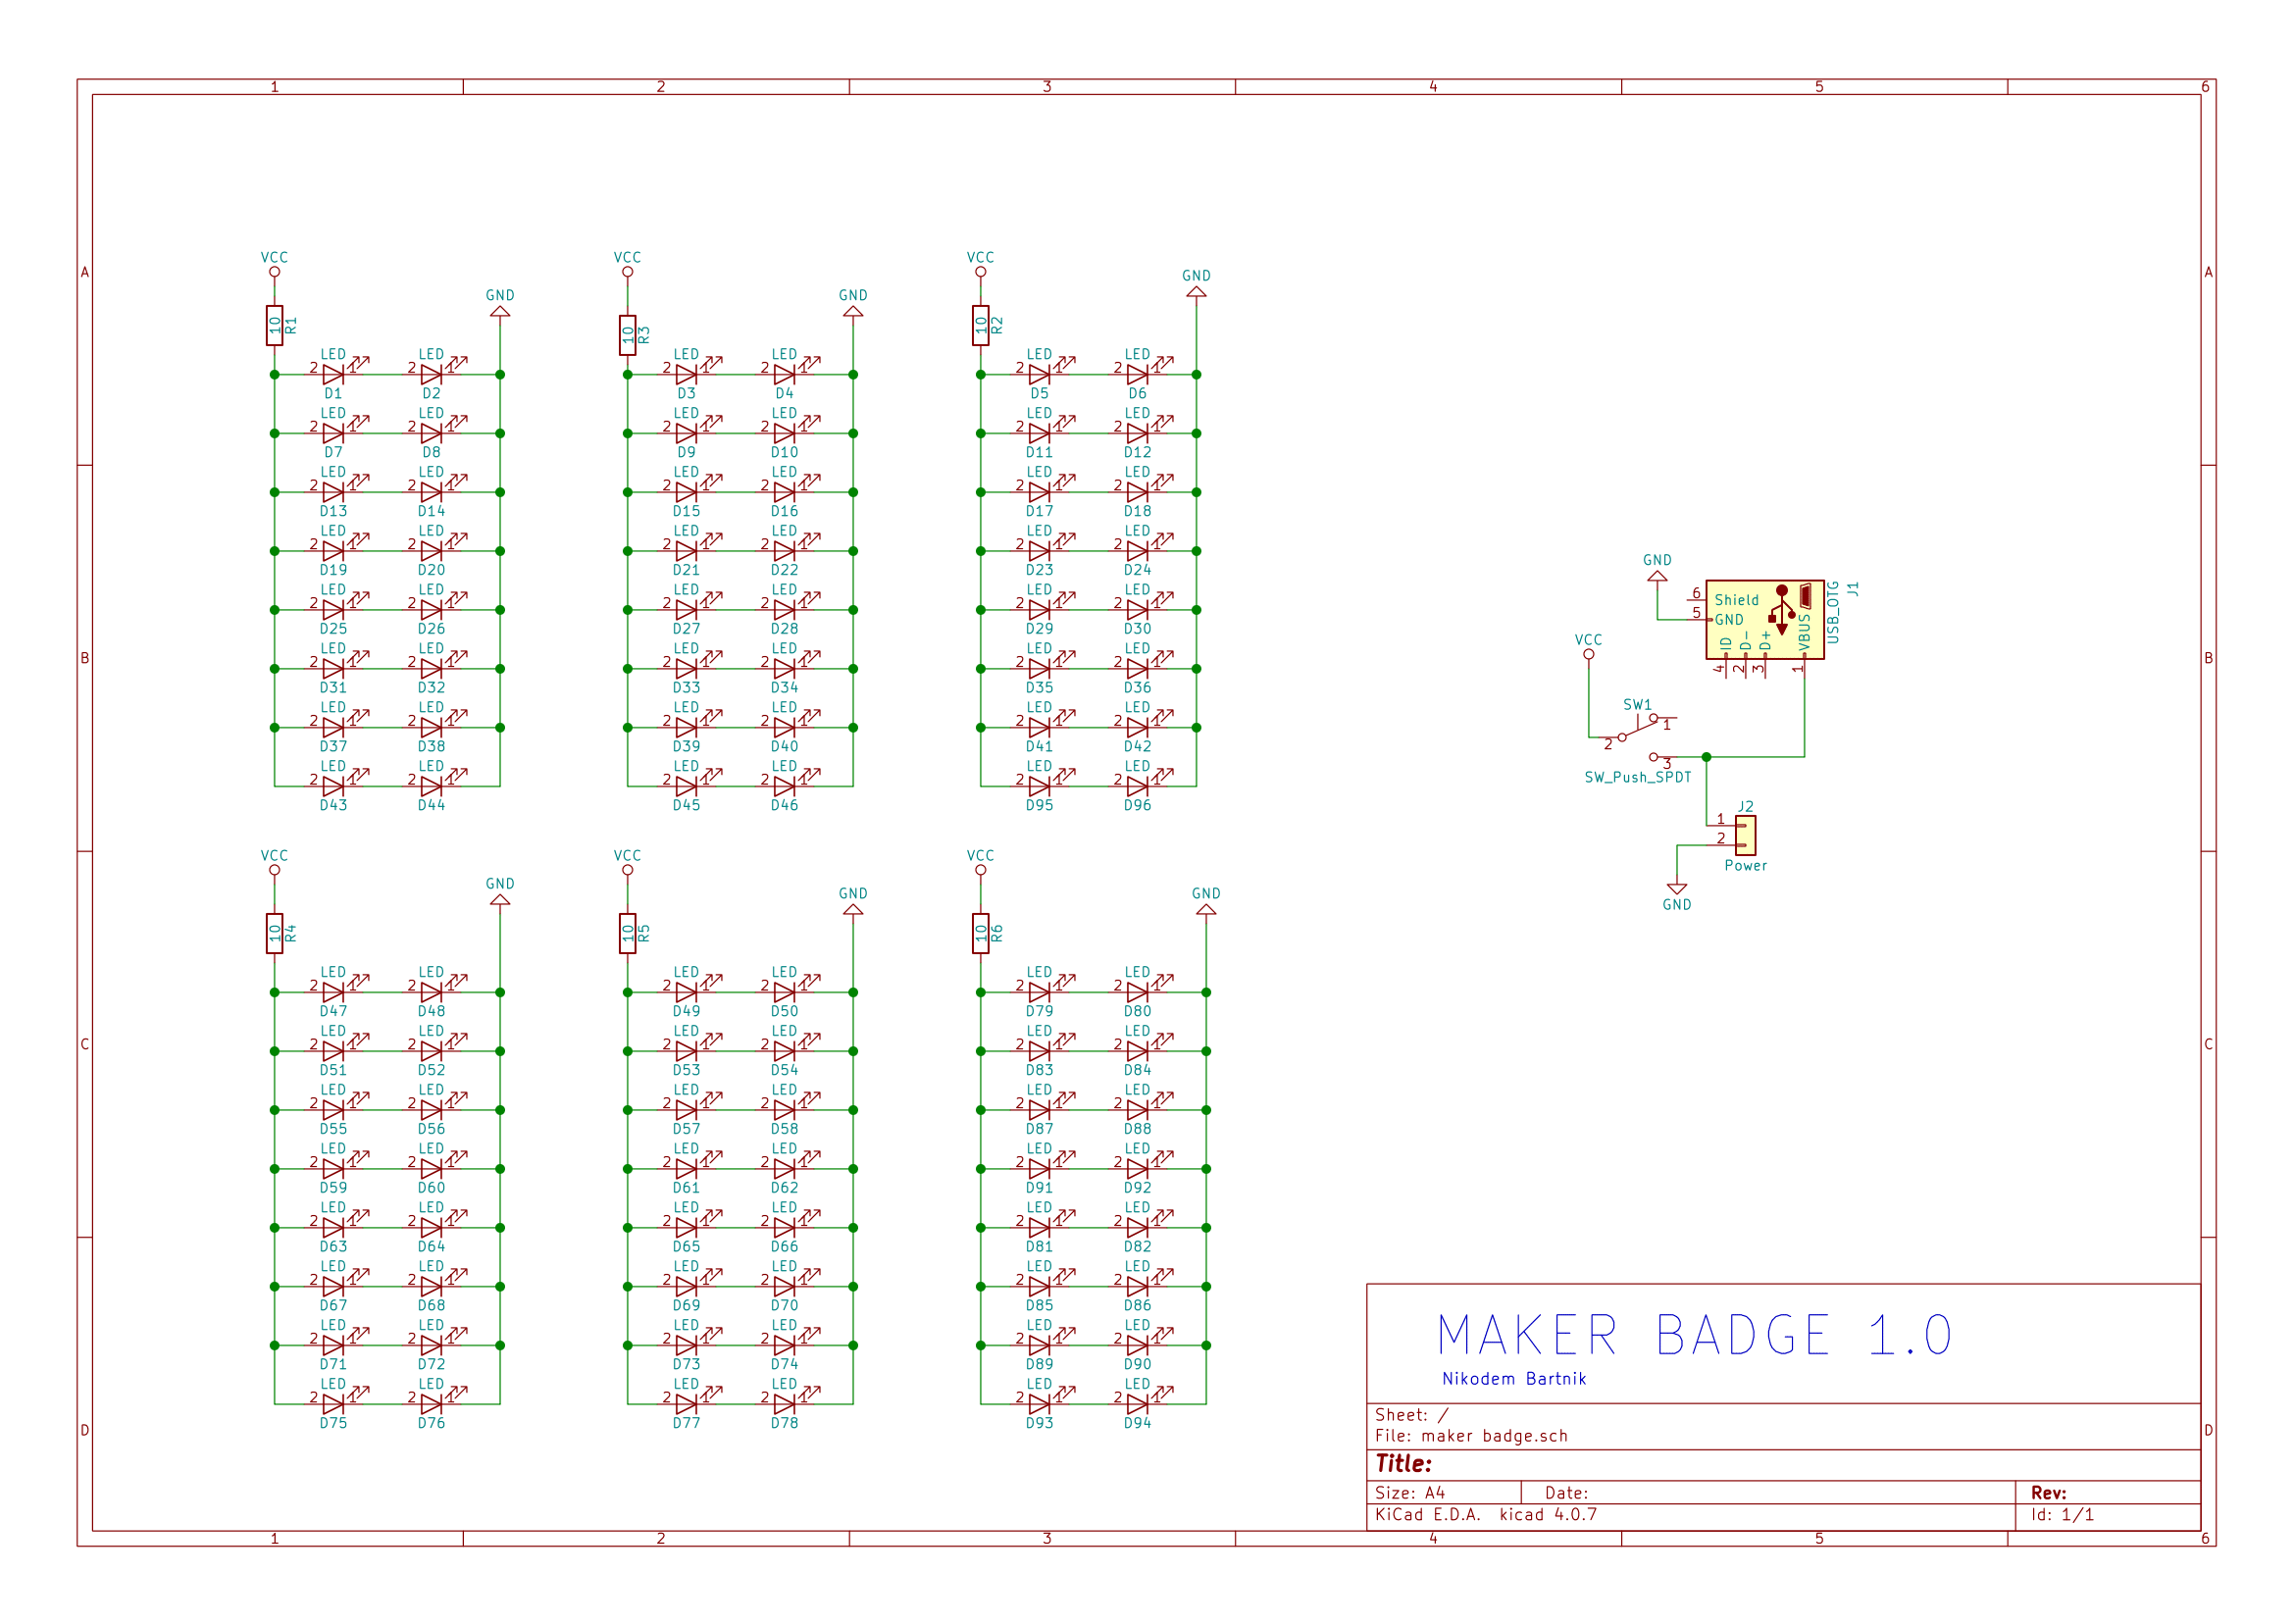Click the Date: field in title block
The width and height of the screenshot is (2294, 1624).
[x=1566, y=1493]
